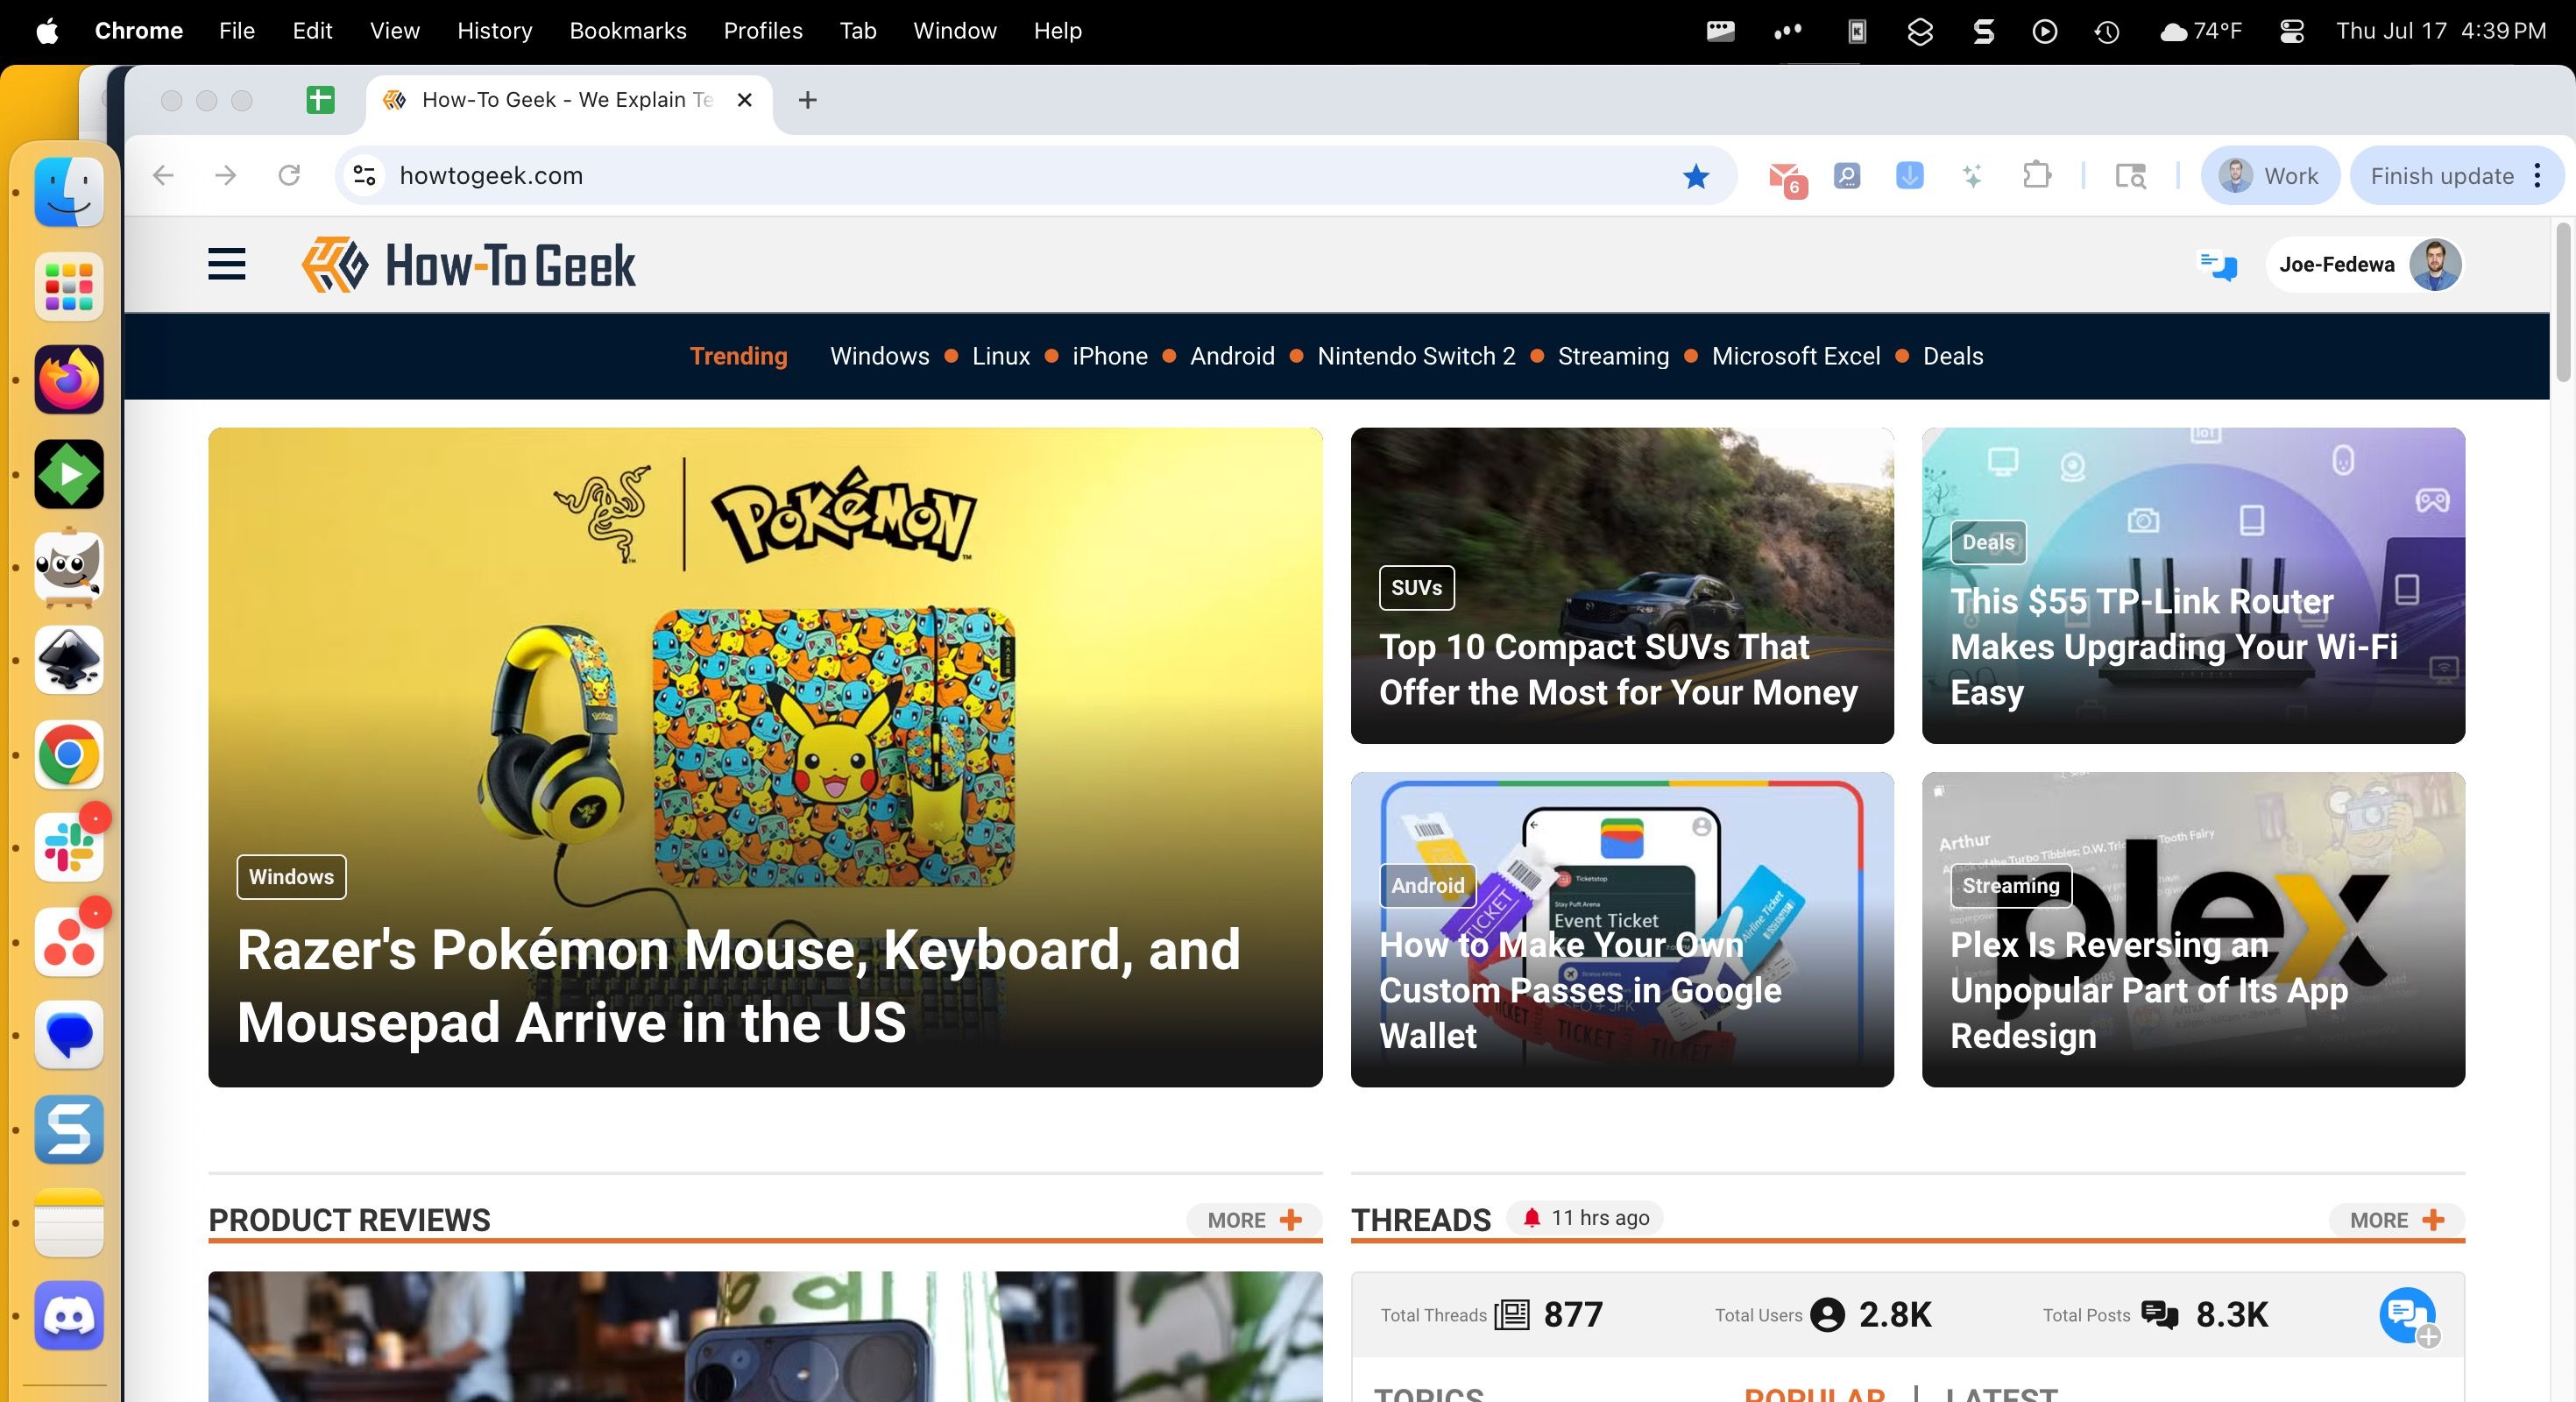Open Inkscape from the Dock
The height and width of the screenshot is (1402, 2576).
point(69,660)
